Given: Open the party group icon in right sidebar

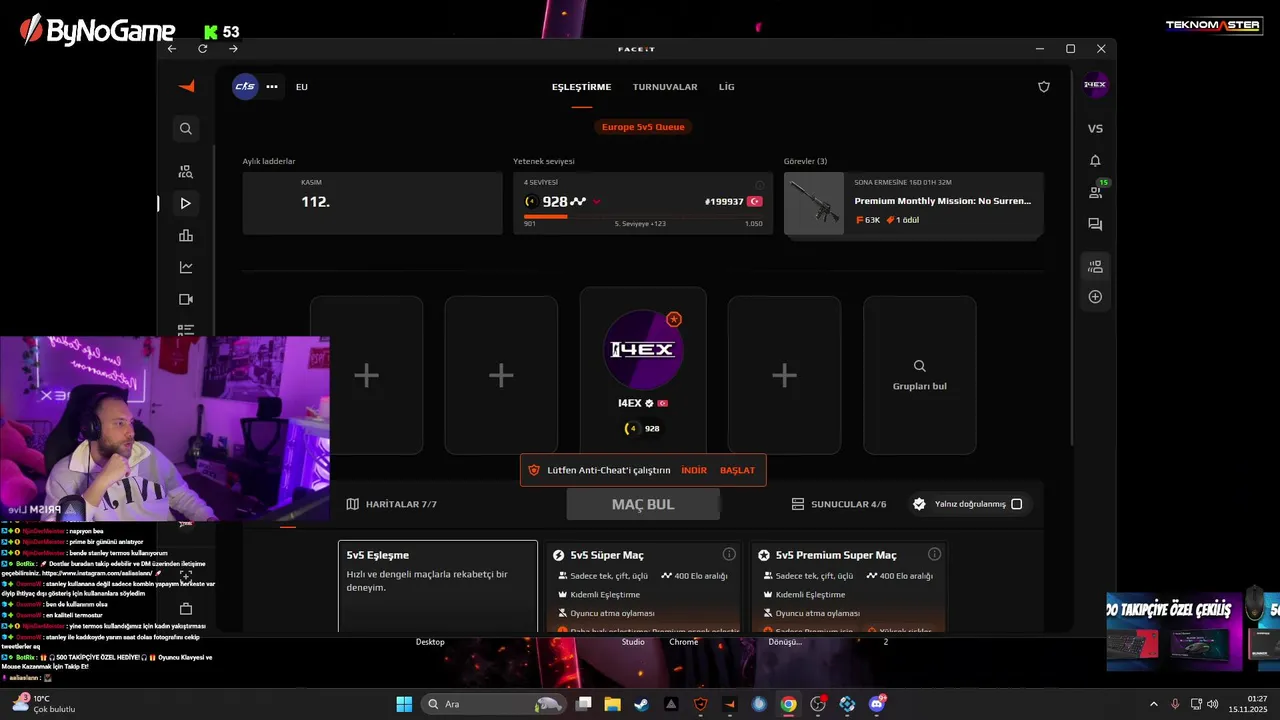Looking at the screenshot, I should pos(1095,267).
